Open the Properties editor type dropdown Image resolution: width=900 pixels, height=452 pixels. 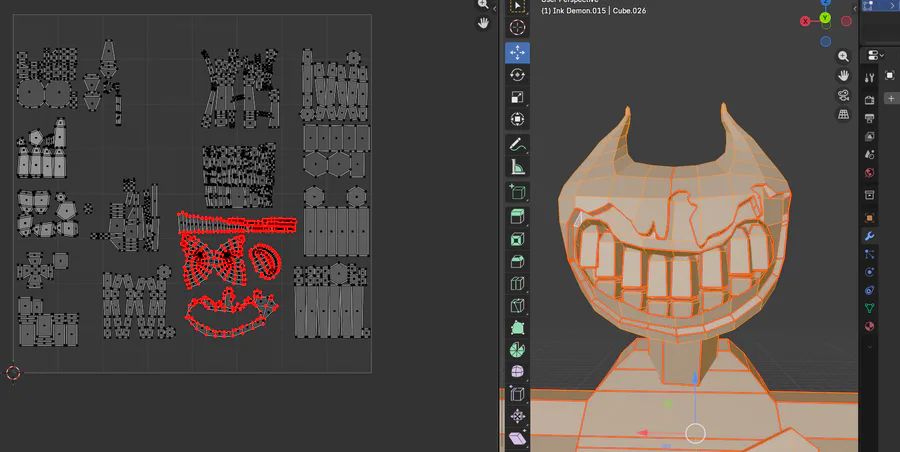[875, 55]
